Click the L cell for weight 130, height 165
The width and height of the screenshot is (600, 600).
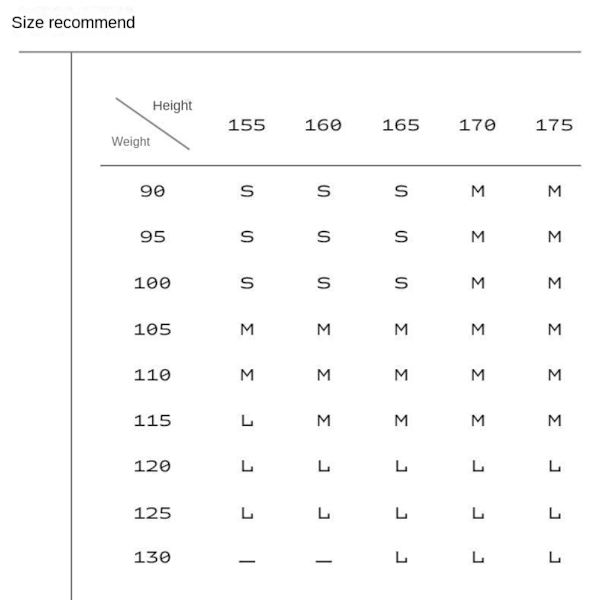click(x=401, y=558)
